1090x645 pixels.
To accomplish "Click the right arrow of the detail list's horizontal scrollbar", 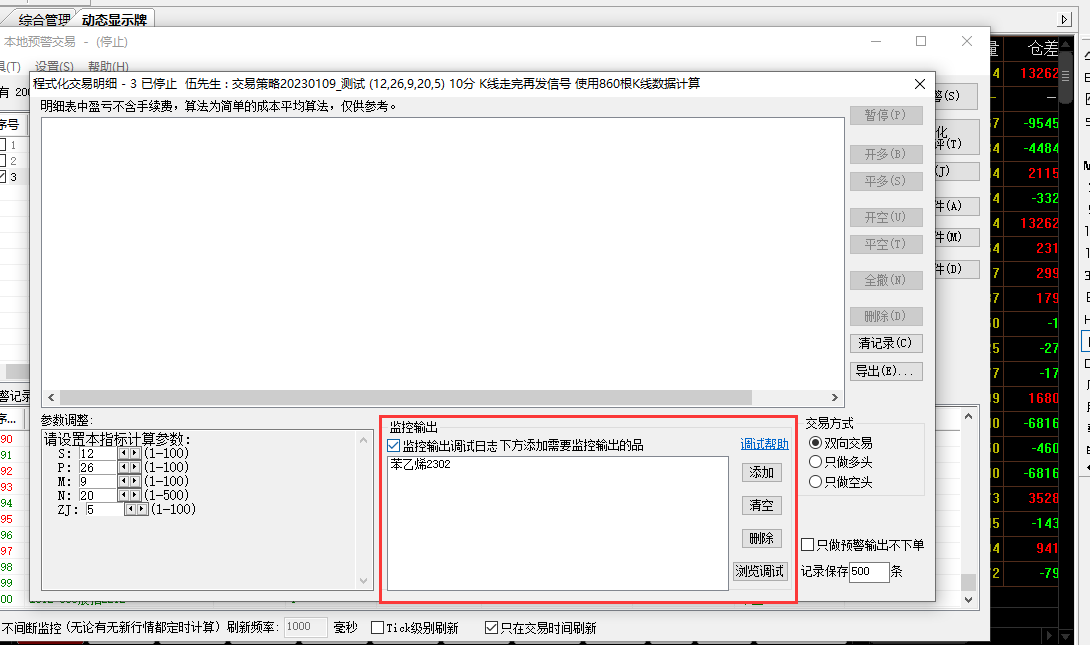I will (835, 398).
